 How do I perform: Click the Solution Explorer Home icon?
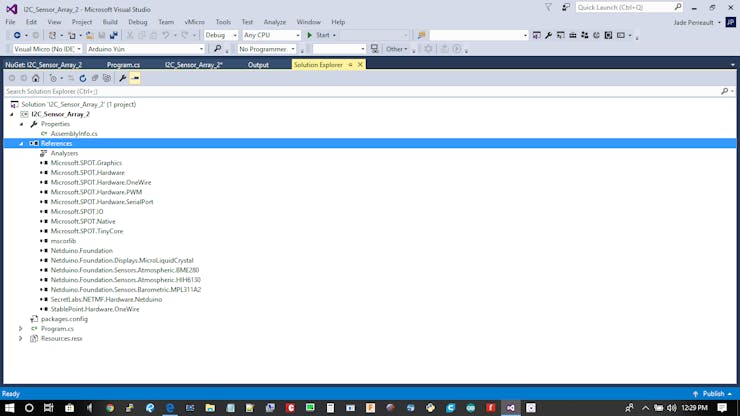35,78
